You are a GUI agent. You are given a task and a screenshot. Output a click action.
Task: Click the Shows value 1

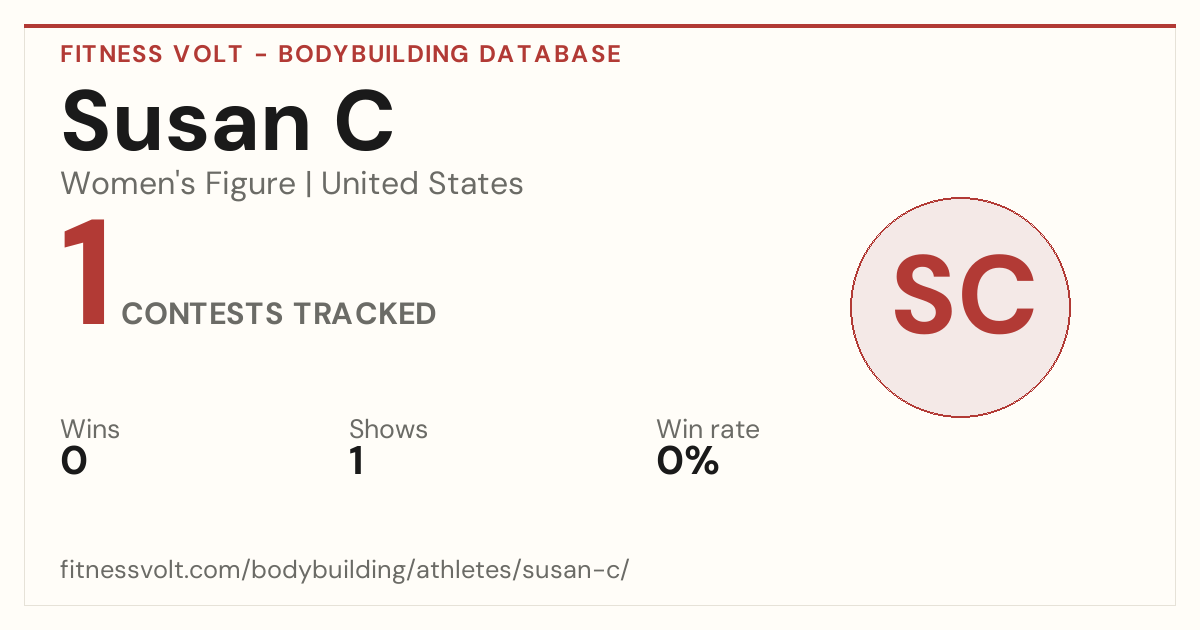click(357, 462)
